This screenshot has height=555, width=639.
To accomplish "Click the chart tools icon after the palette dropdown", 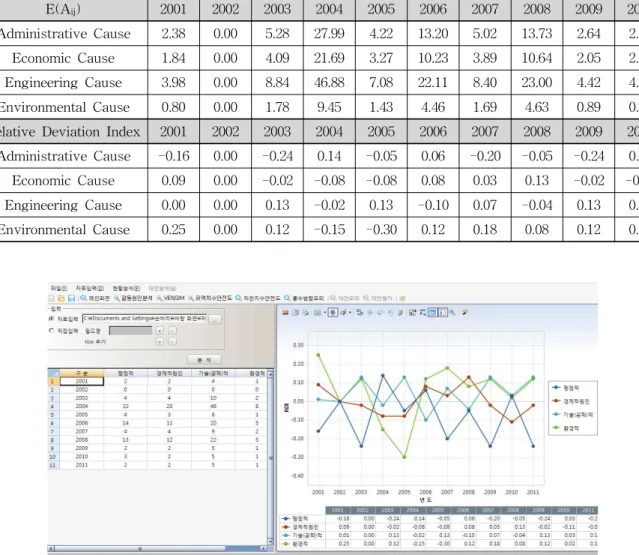I will click(360, 313).
